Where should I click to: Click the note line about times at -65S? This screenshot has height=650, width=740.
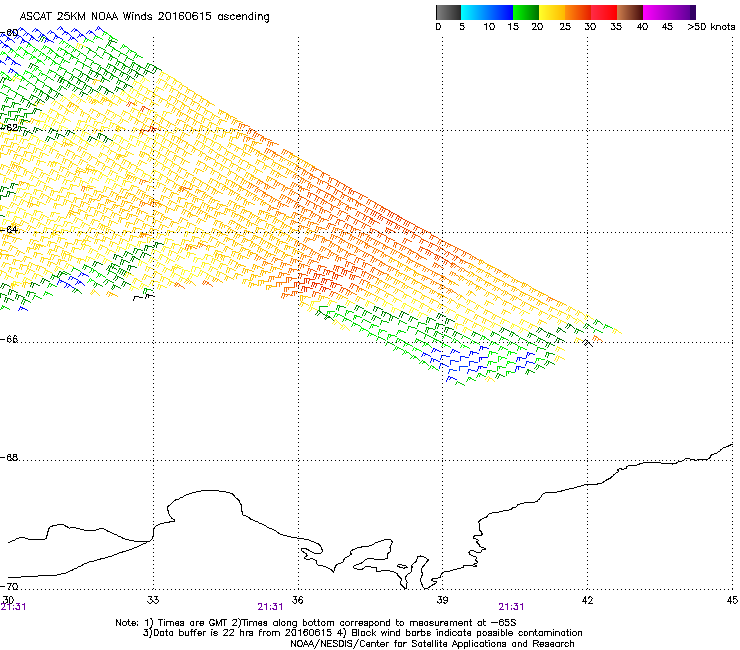[x=316, y=623]
